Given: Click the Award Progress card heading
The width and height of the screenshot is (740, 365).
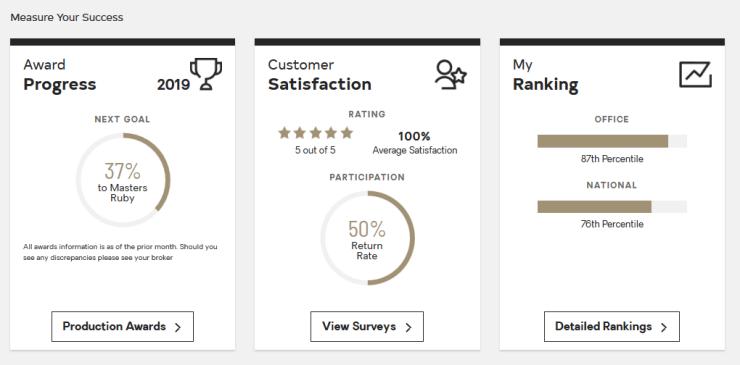Looking at the screenshot, I should [60, 75].
